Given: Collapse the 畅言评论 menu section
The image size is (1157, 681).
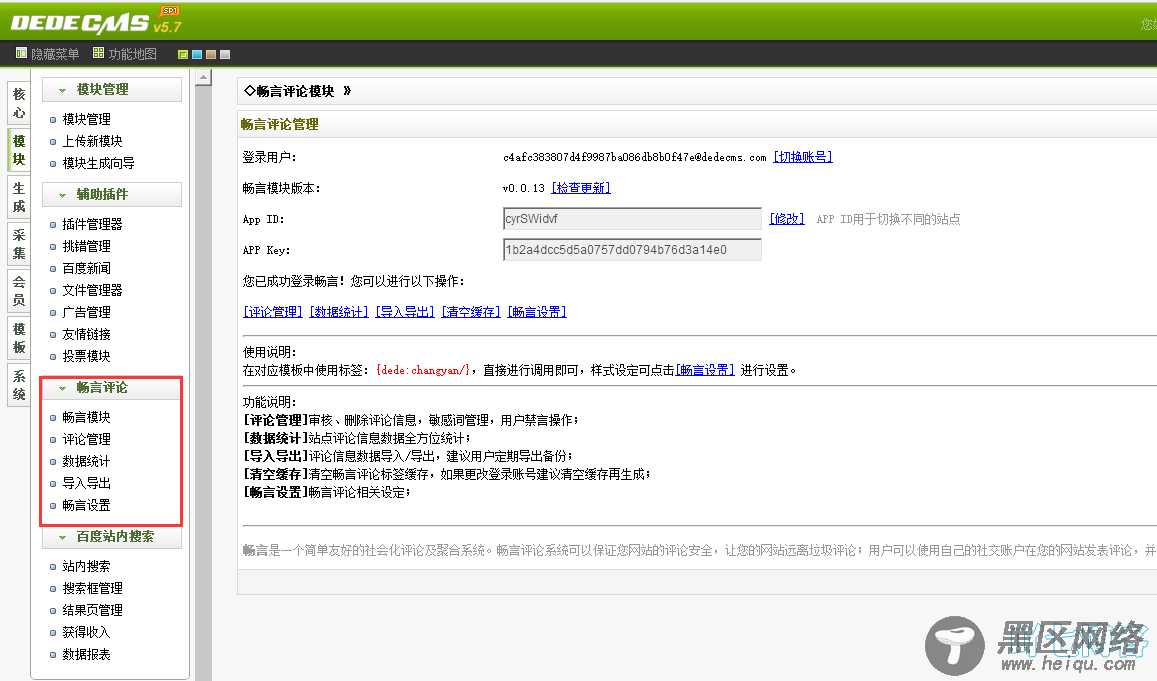Looking at the screenshot, I should pos(111,387).
